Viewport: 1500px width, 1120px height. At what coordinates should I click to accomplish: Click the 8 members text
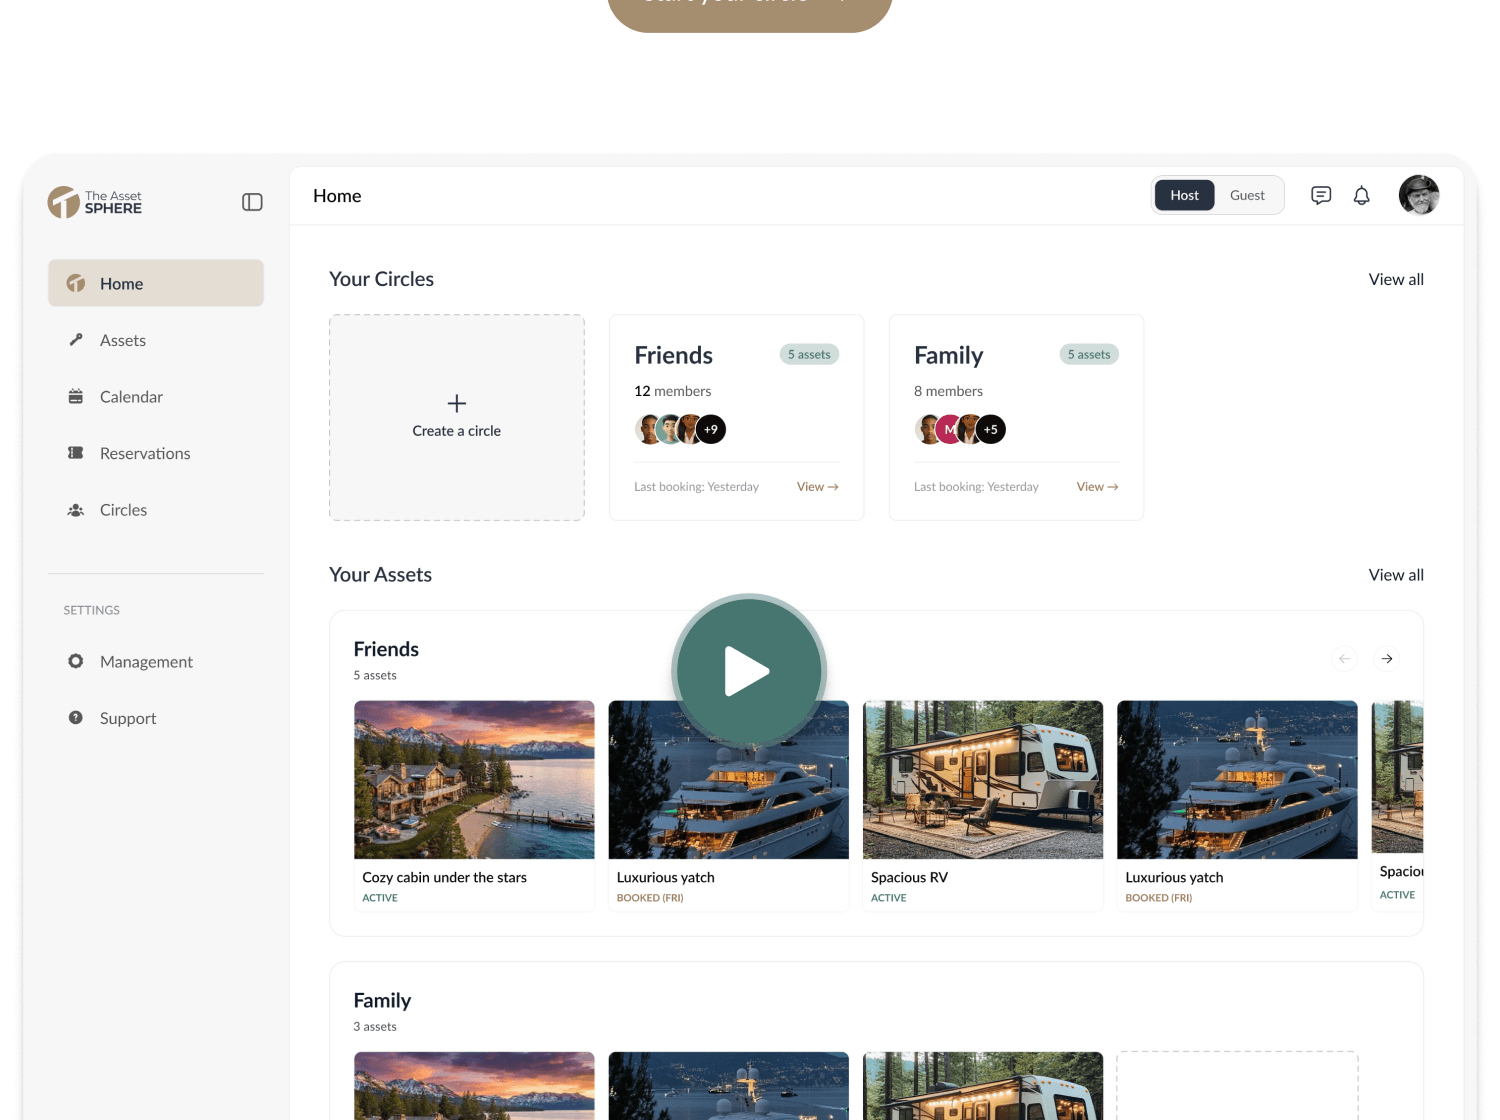tap(948, 391)
